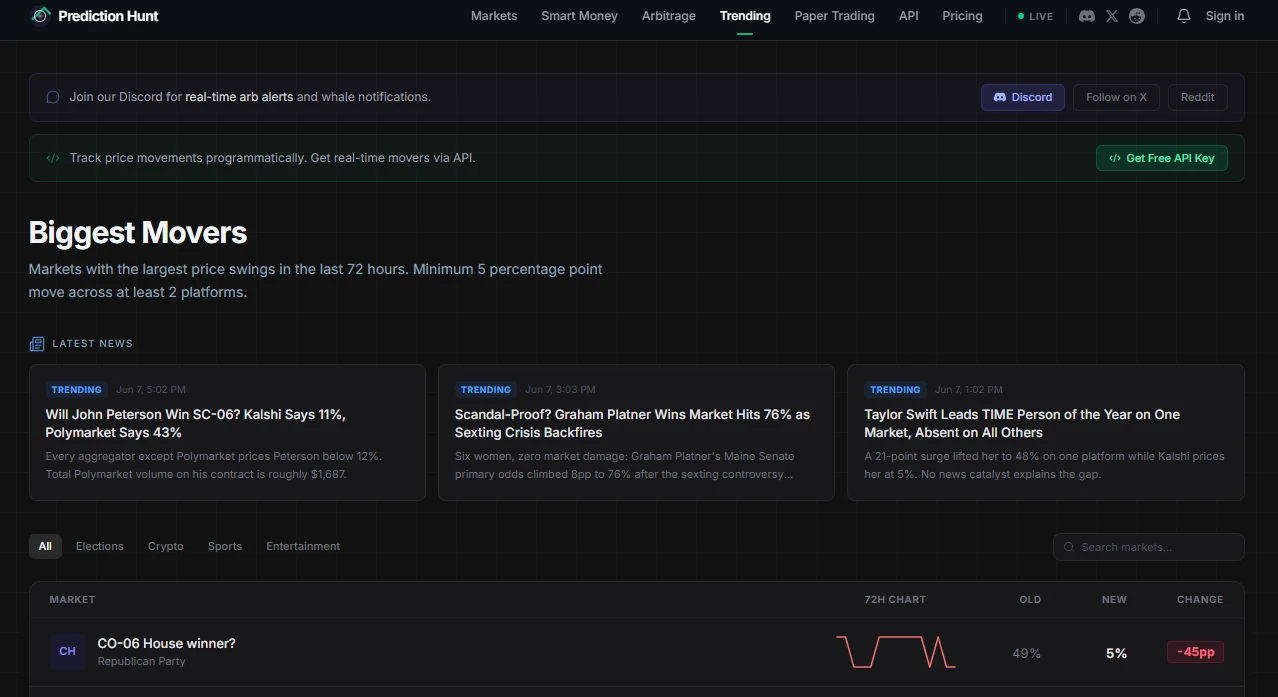This screenshot has width=1278, height=697.
Task: Click the code brackets icon in API banner
Action: click(53, 158)
